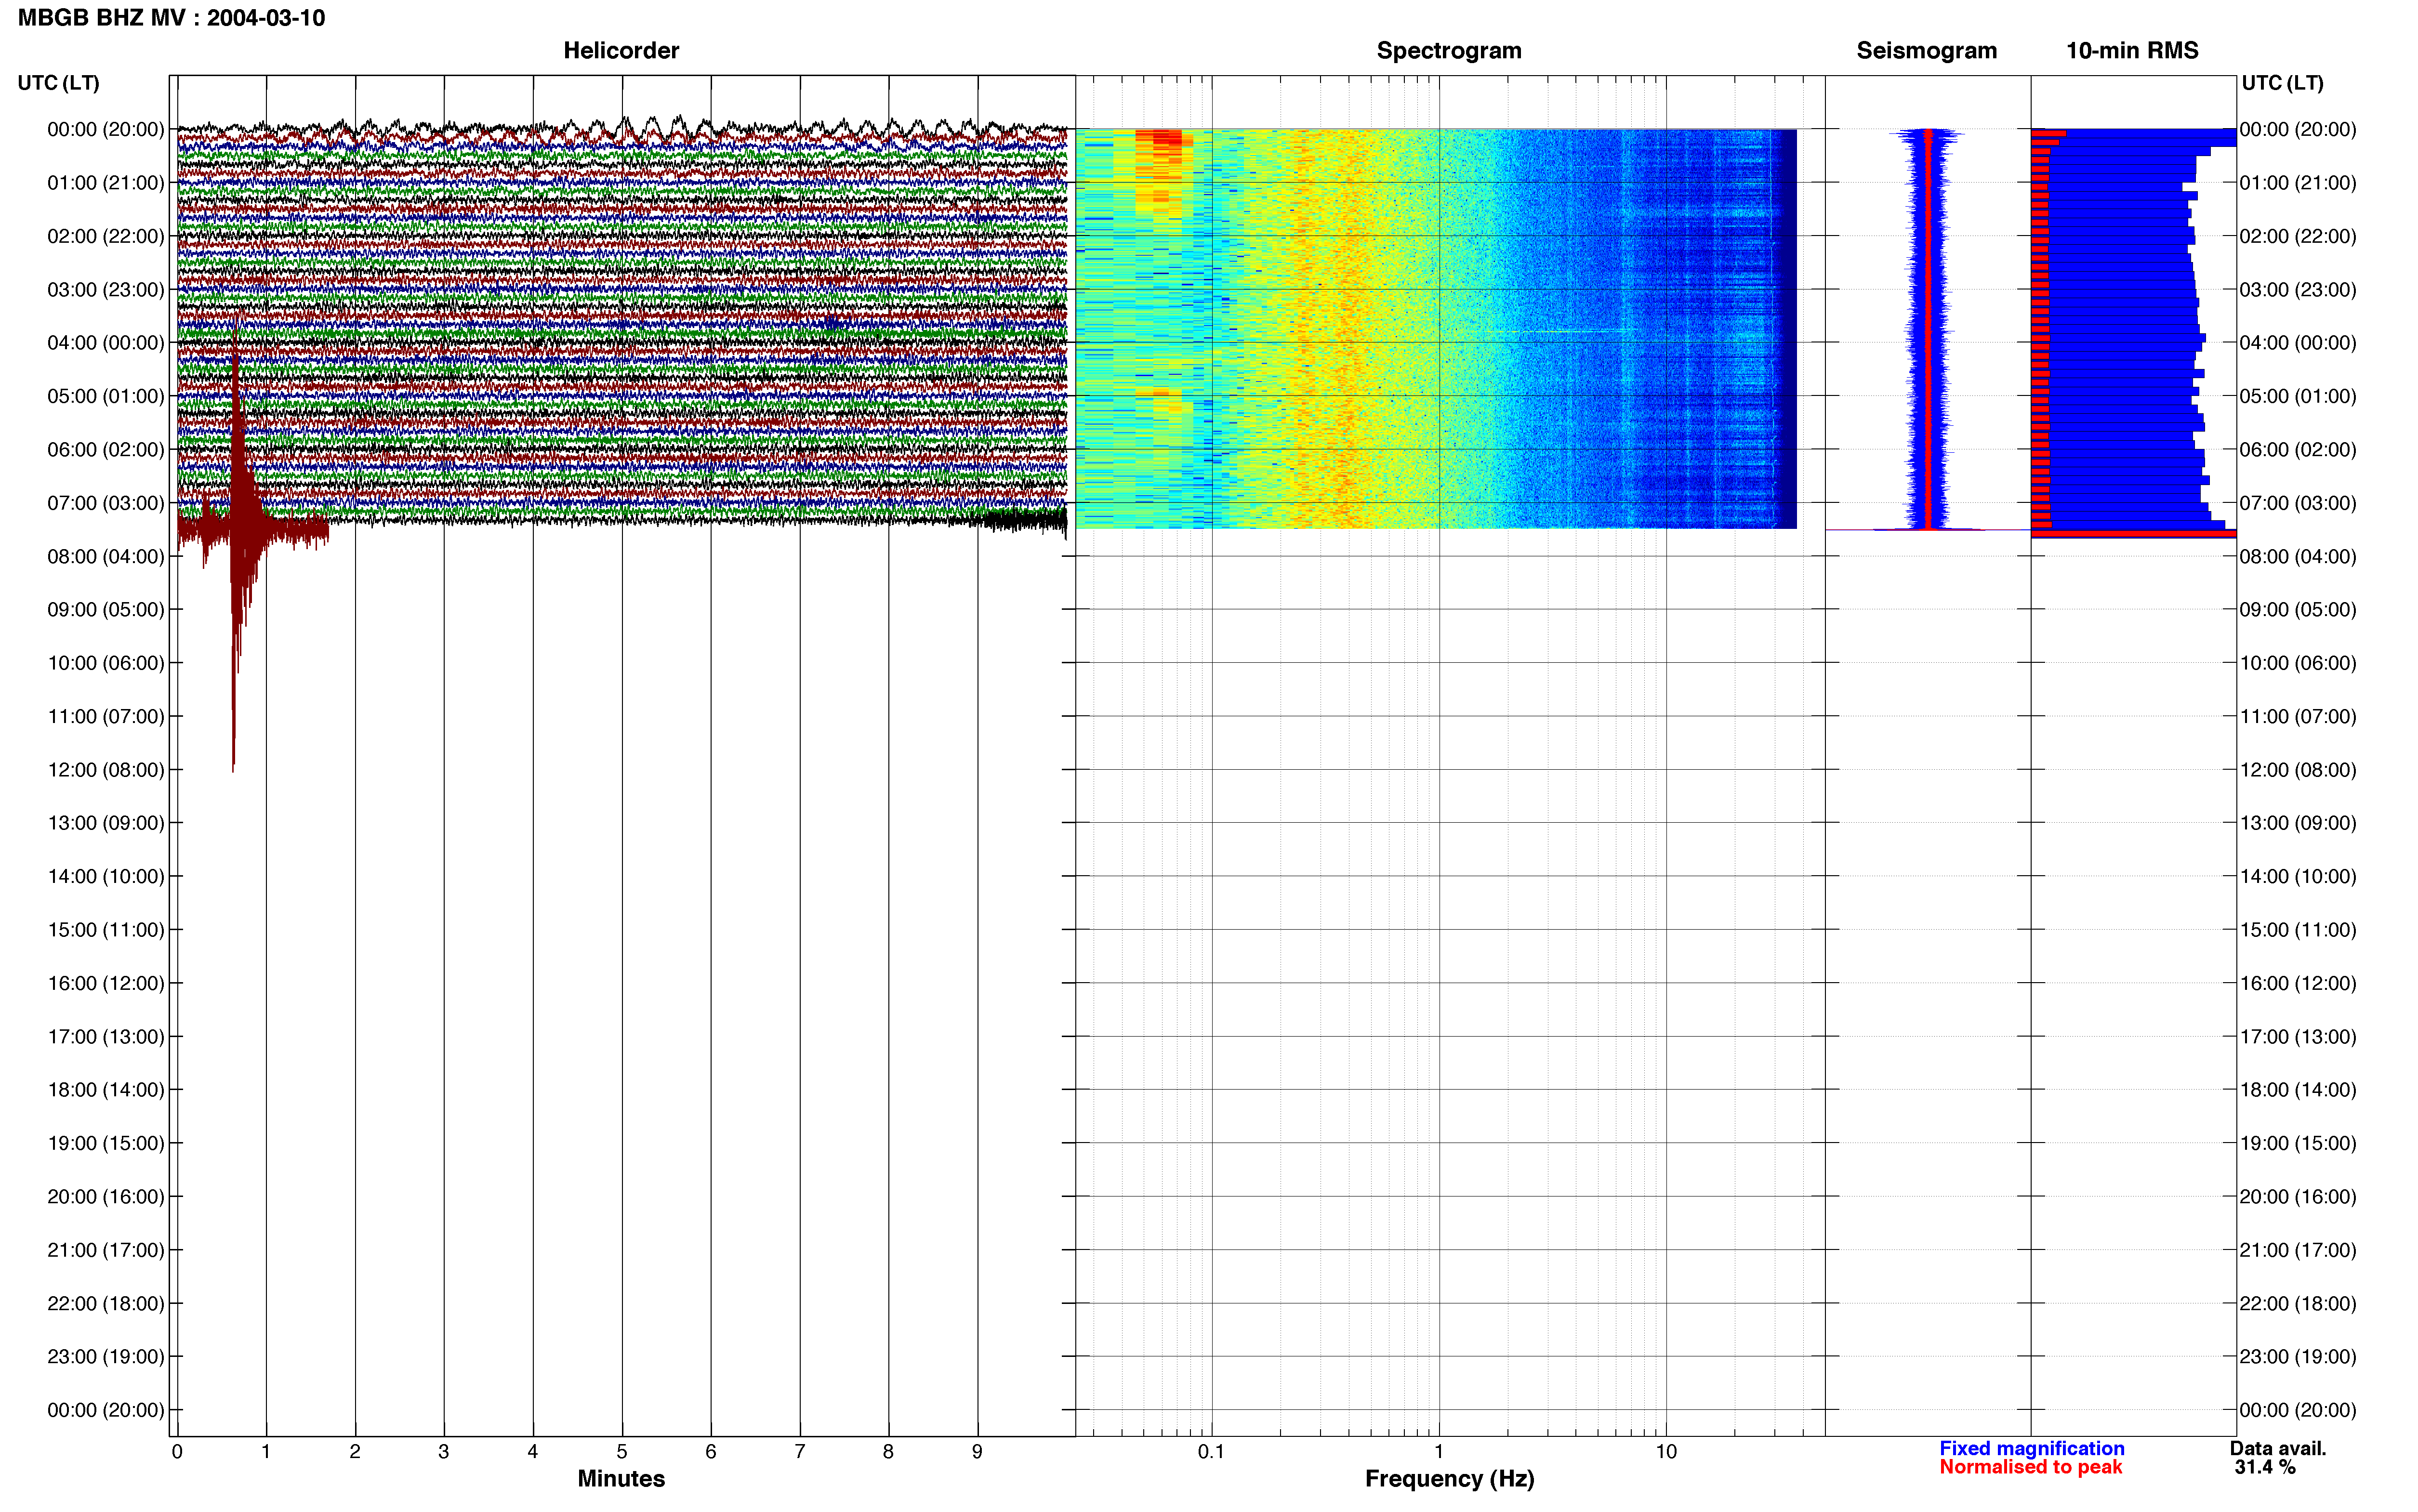Screen dimensions: 2418x1512
Task: Click the red center line in Seismogram panel
Action: coord(1927,328)
